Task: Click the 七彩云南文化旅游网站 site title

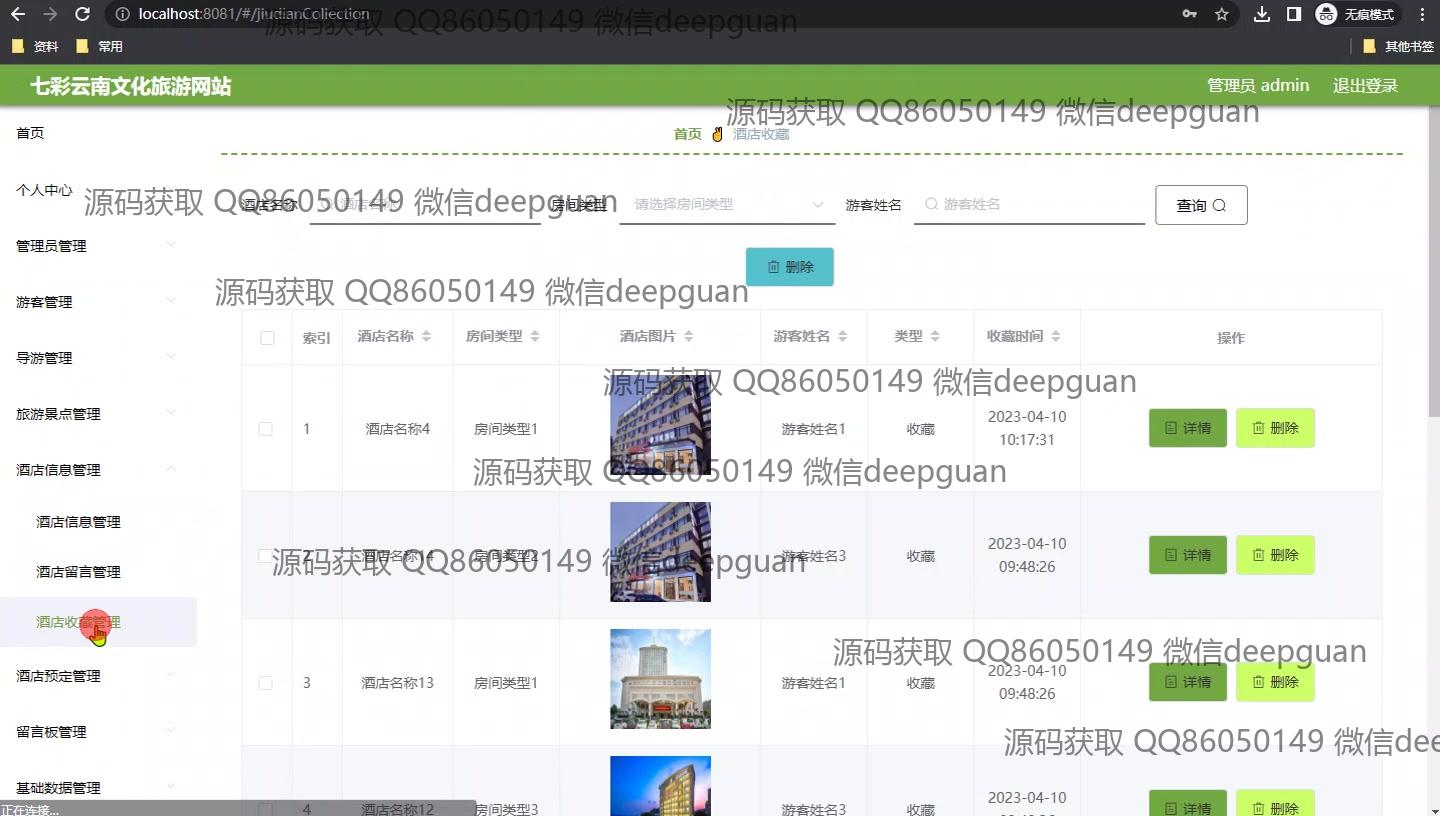Action: (x=131, y=86)
